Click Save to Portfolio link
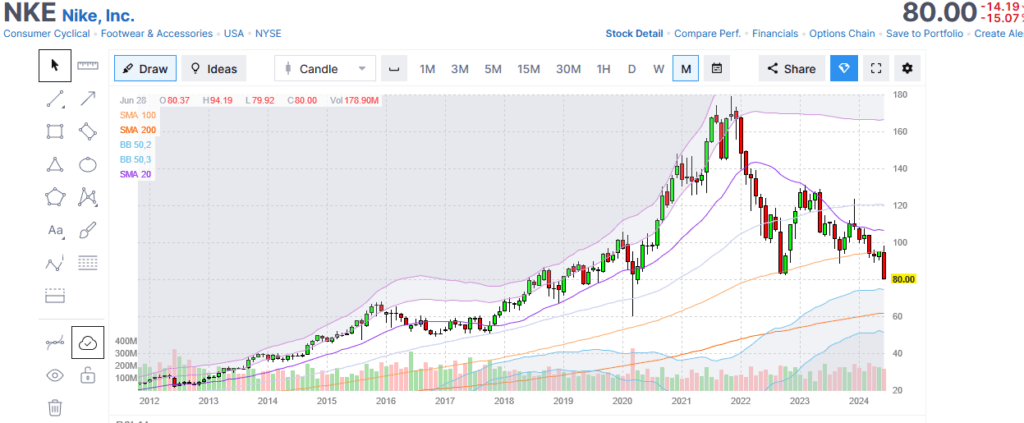 point(924,33)
